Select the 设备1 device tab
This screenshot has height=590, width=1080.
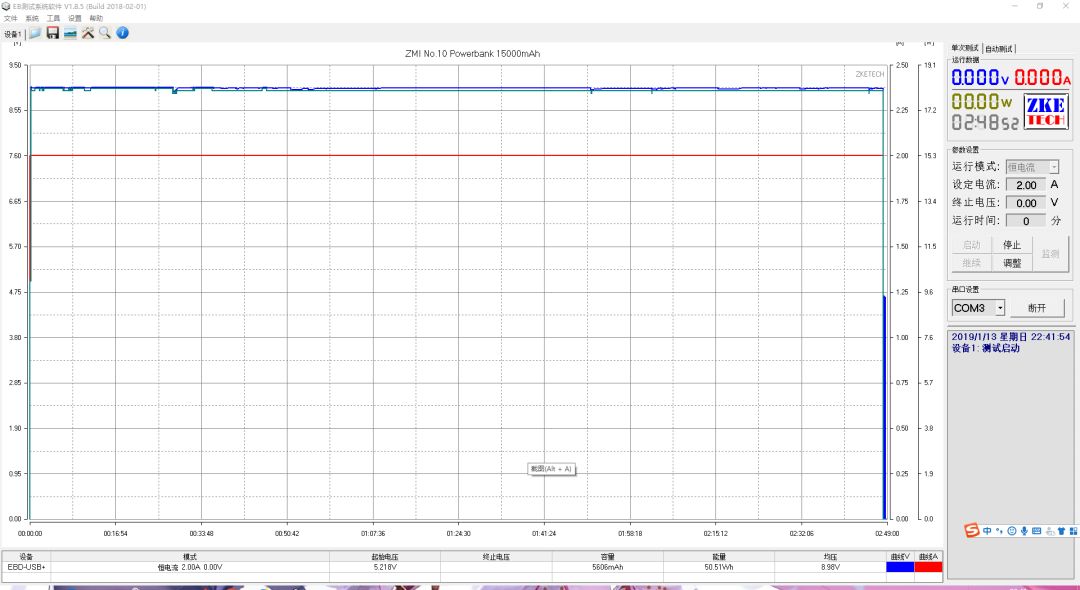12,34
